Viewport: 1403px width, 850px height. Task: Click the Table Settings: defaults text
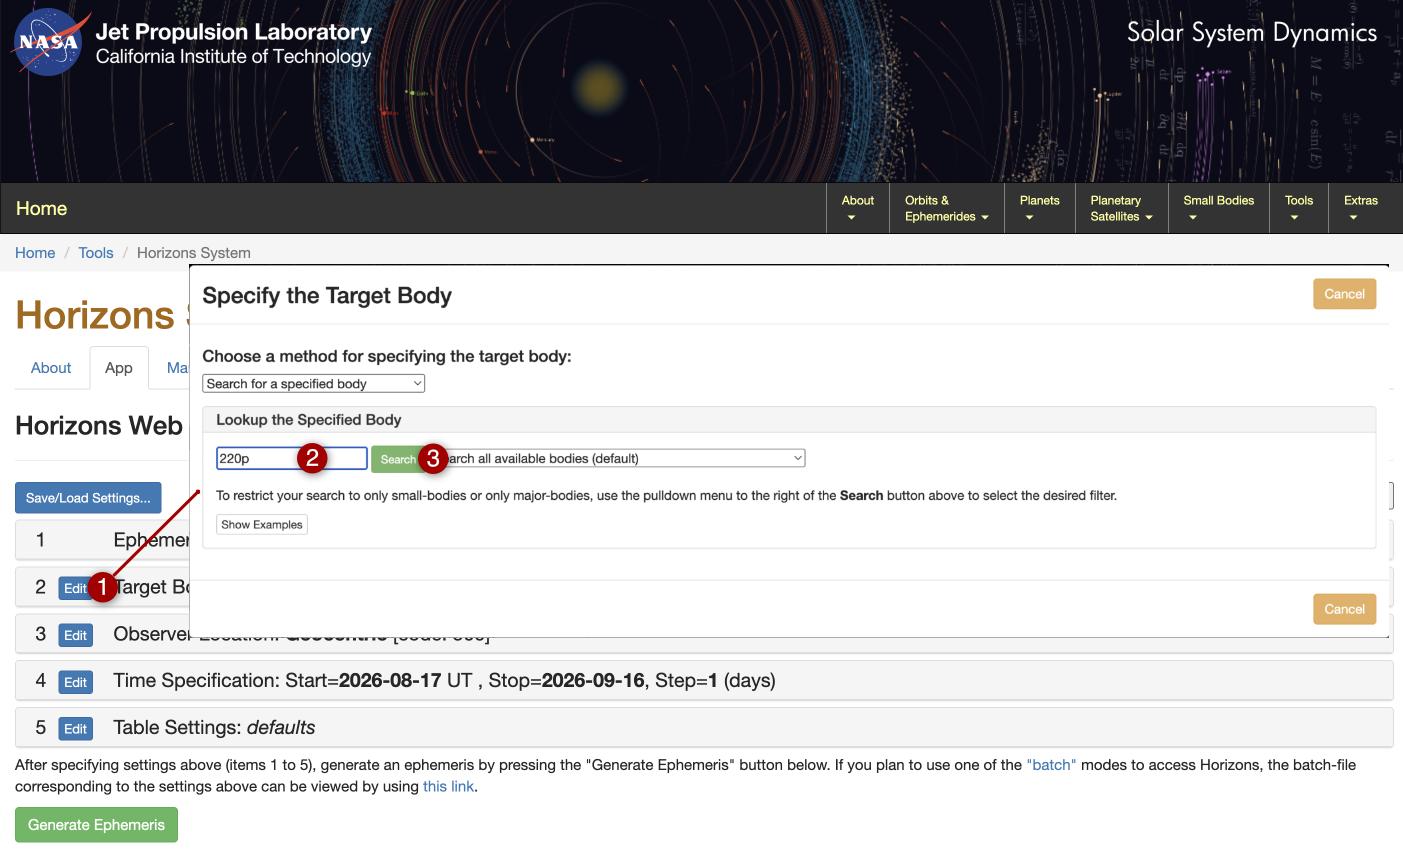pos(214,728)
